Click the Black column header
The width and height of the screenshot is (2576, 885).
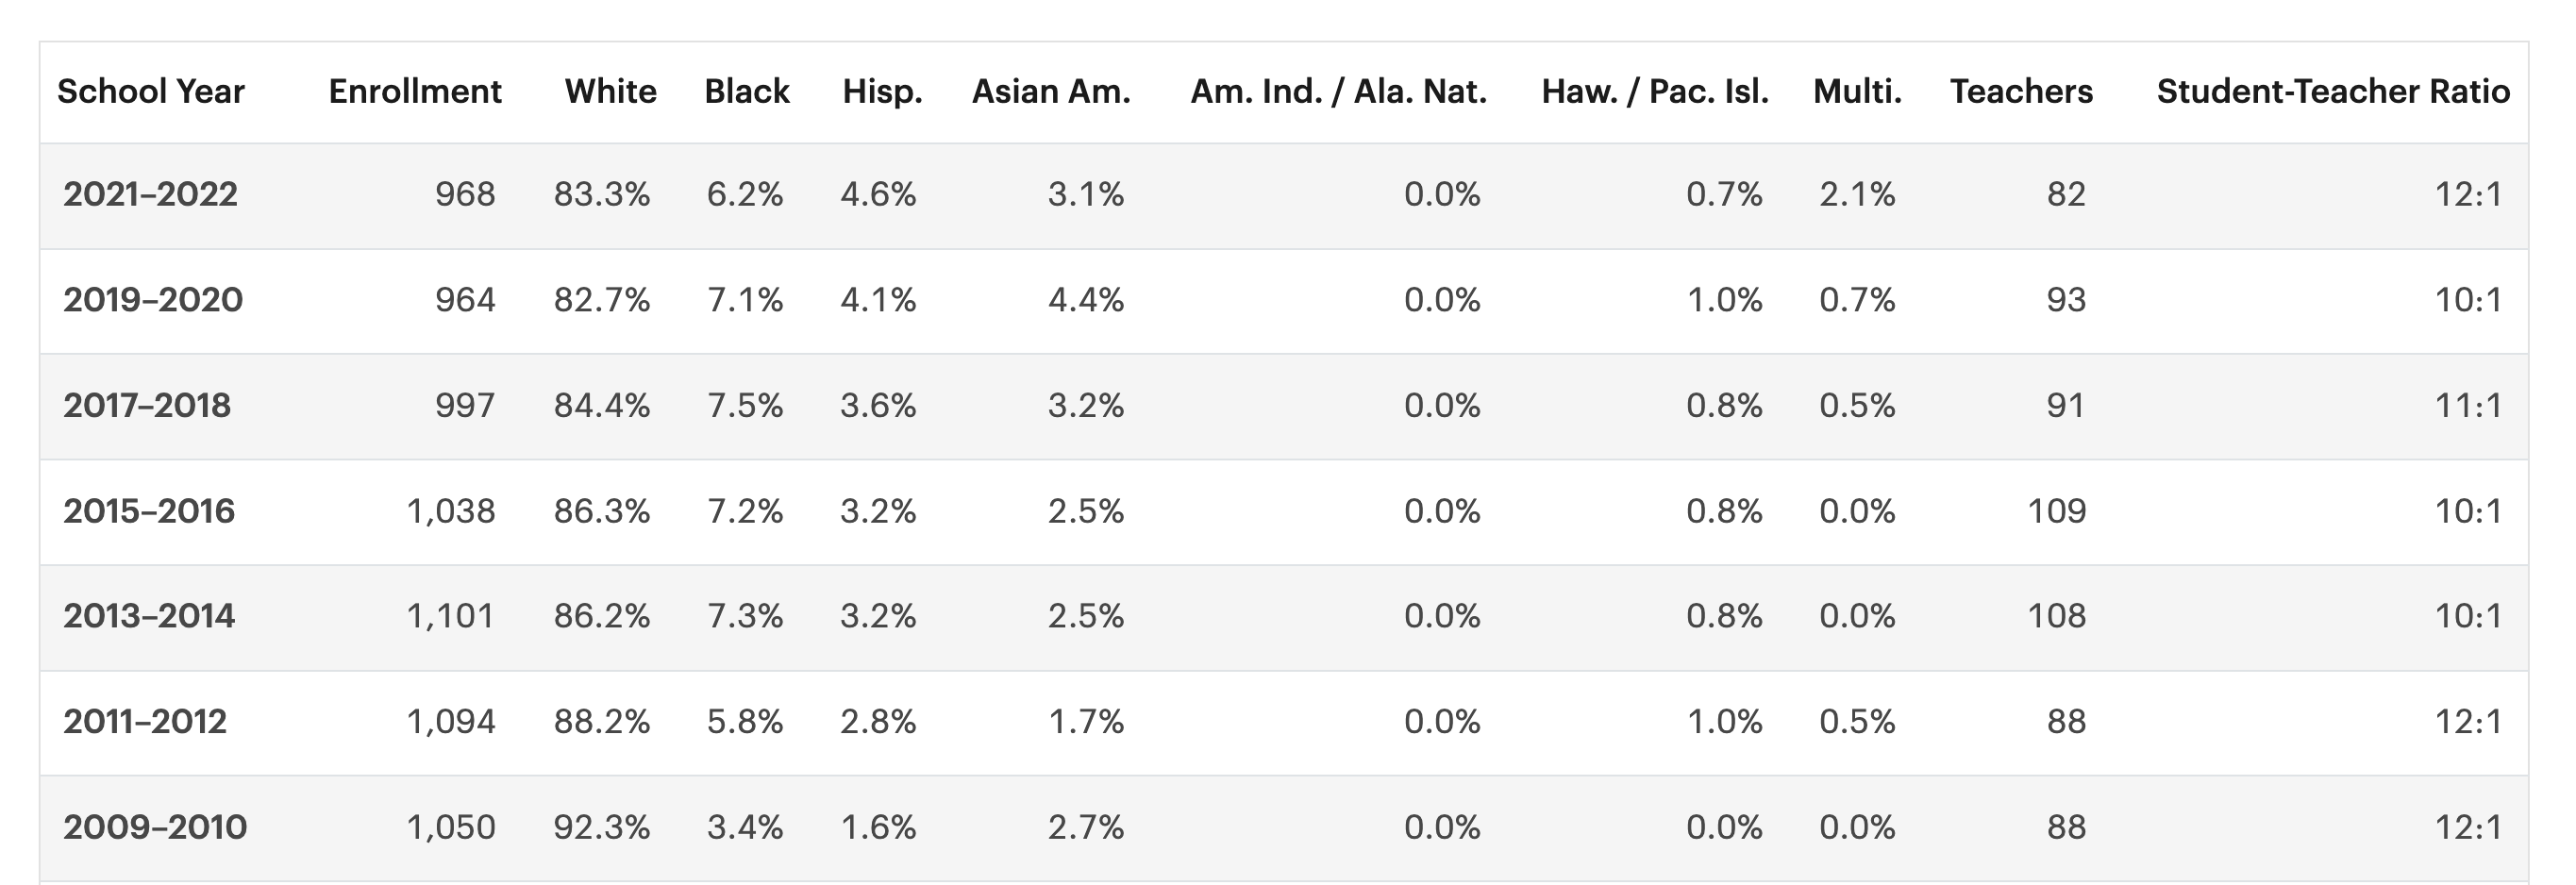(746, 92)
